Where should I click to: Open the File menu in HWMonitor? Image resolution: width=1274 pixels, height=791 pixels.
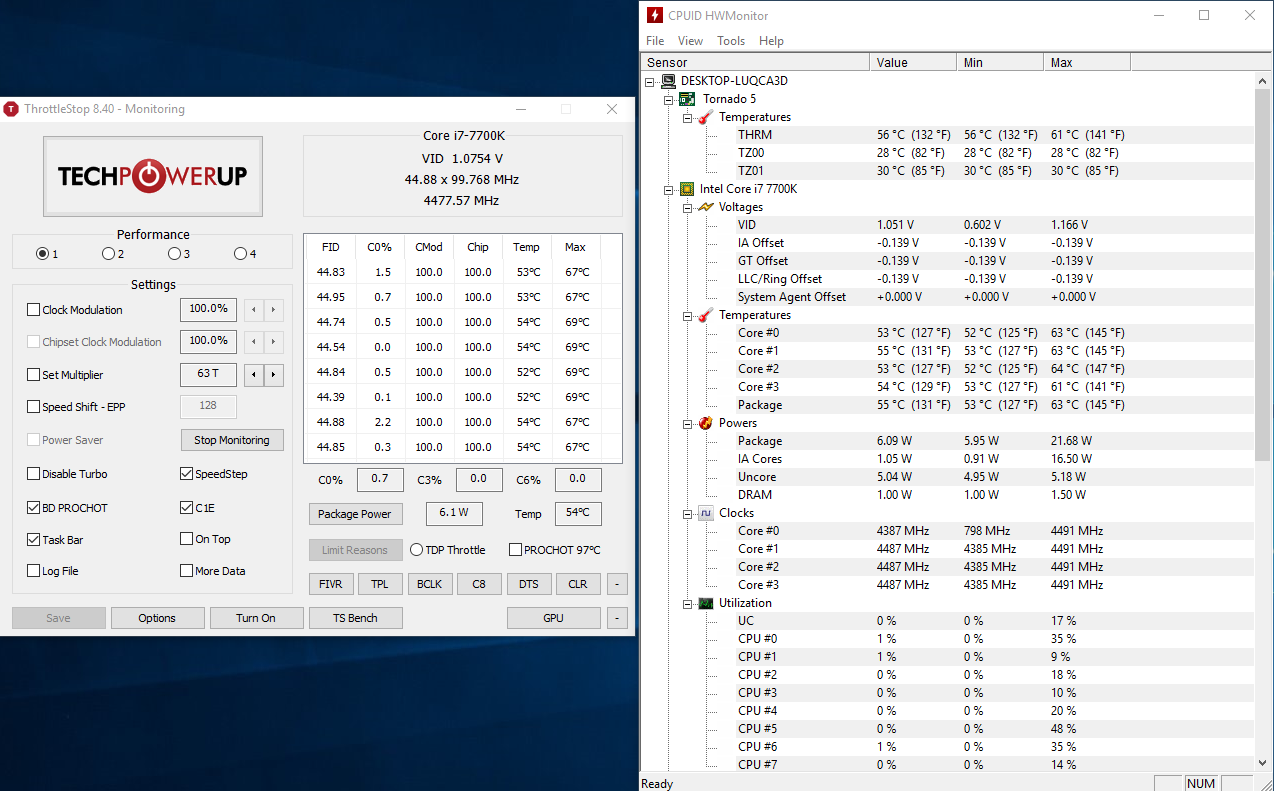point(655,41)
